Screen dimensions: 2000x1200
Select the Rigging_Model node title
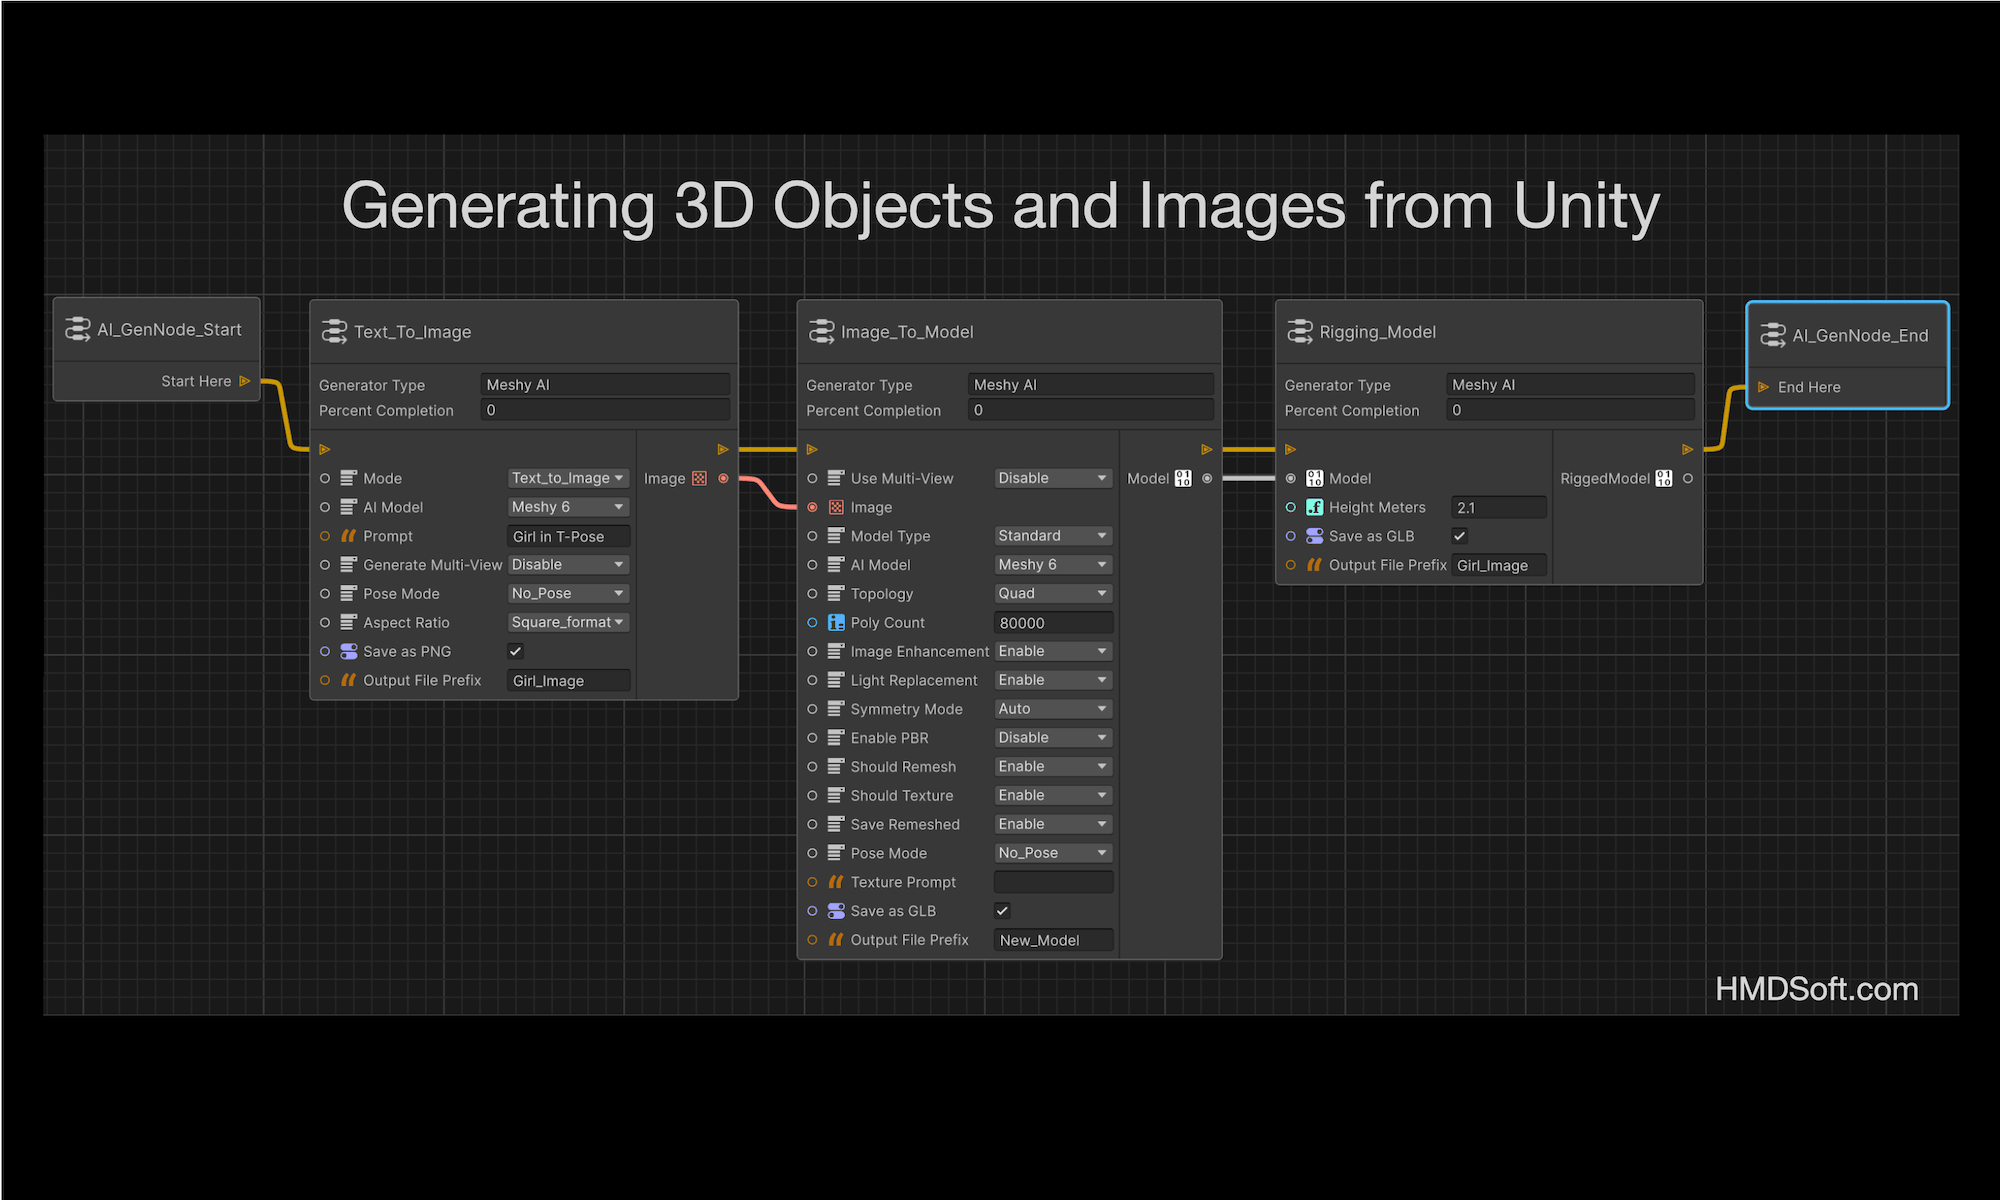pos(1377,332)
